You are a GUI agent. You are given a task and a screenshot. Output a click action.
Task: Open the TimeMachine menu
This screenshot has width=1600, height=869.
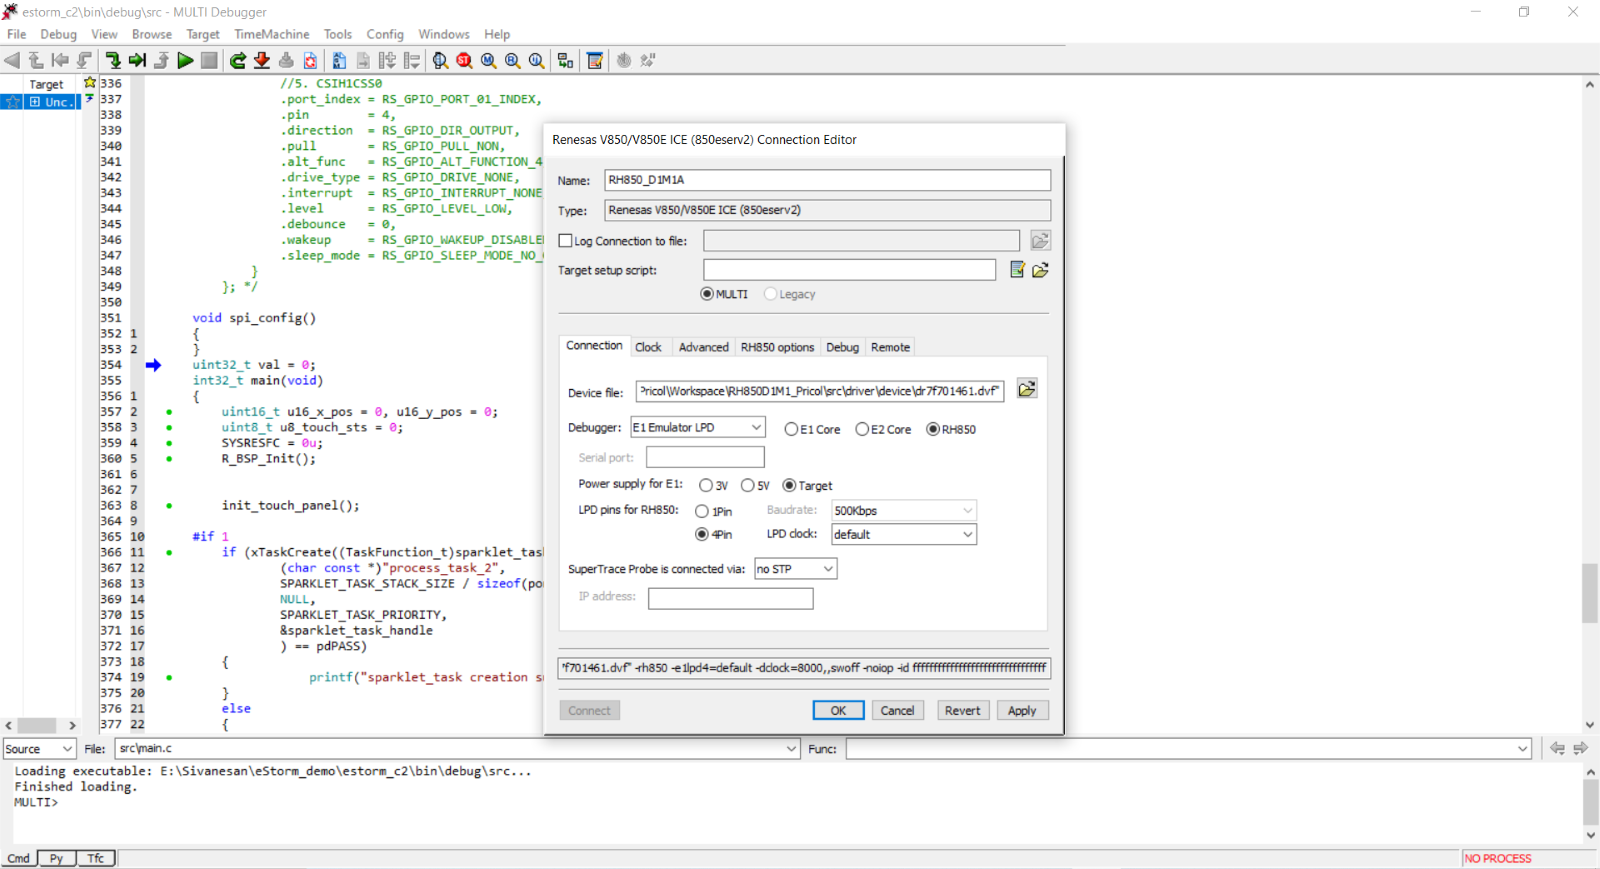tap(272, 34)
